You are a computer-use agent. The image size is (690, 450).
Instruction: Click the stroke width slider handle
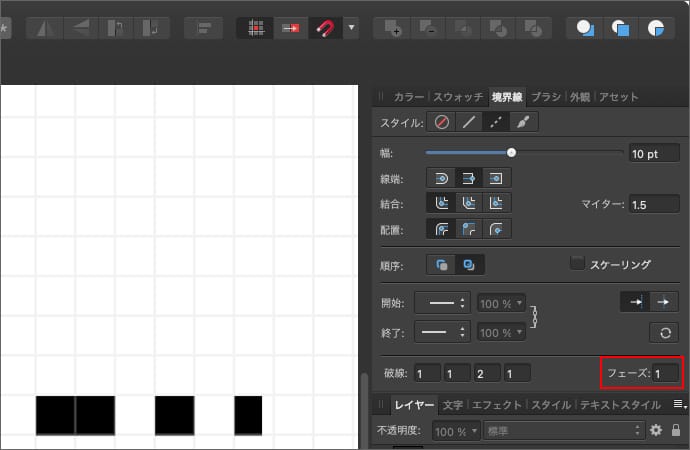pos(511,153)
